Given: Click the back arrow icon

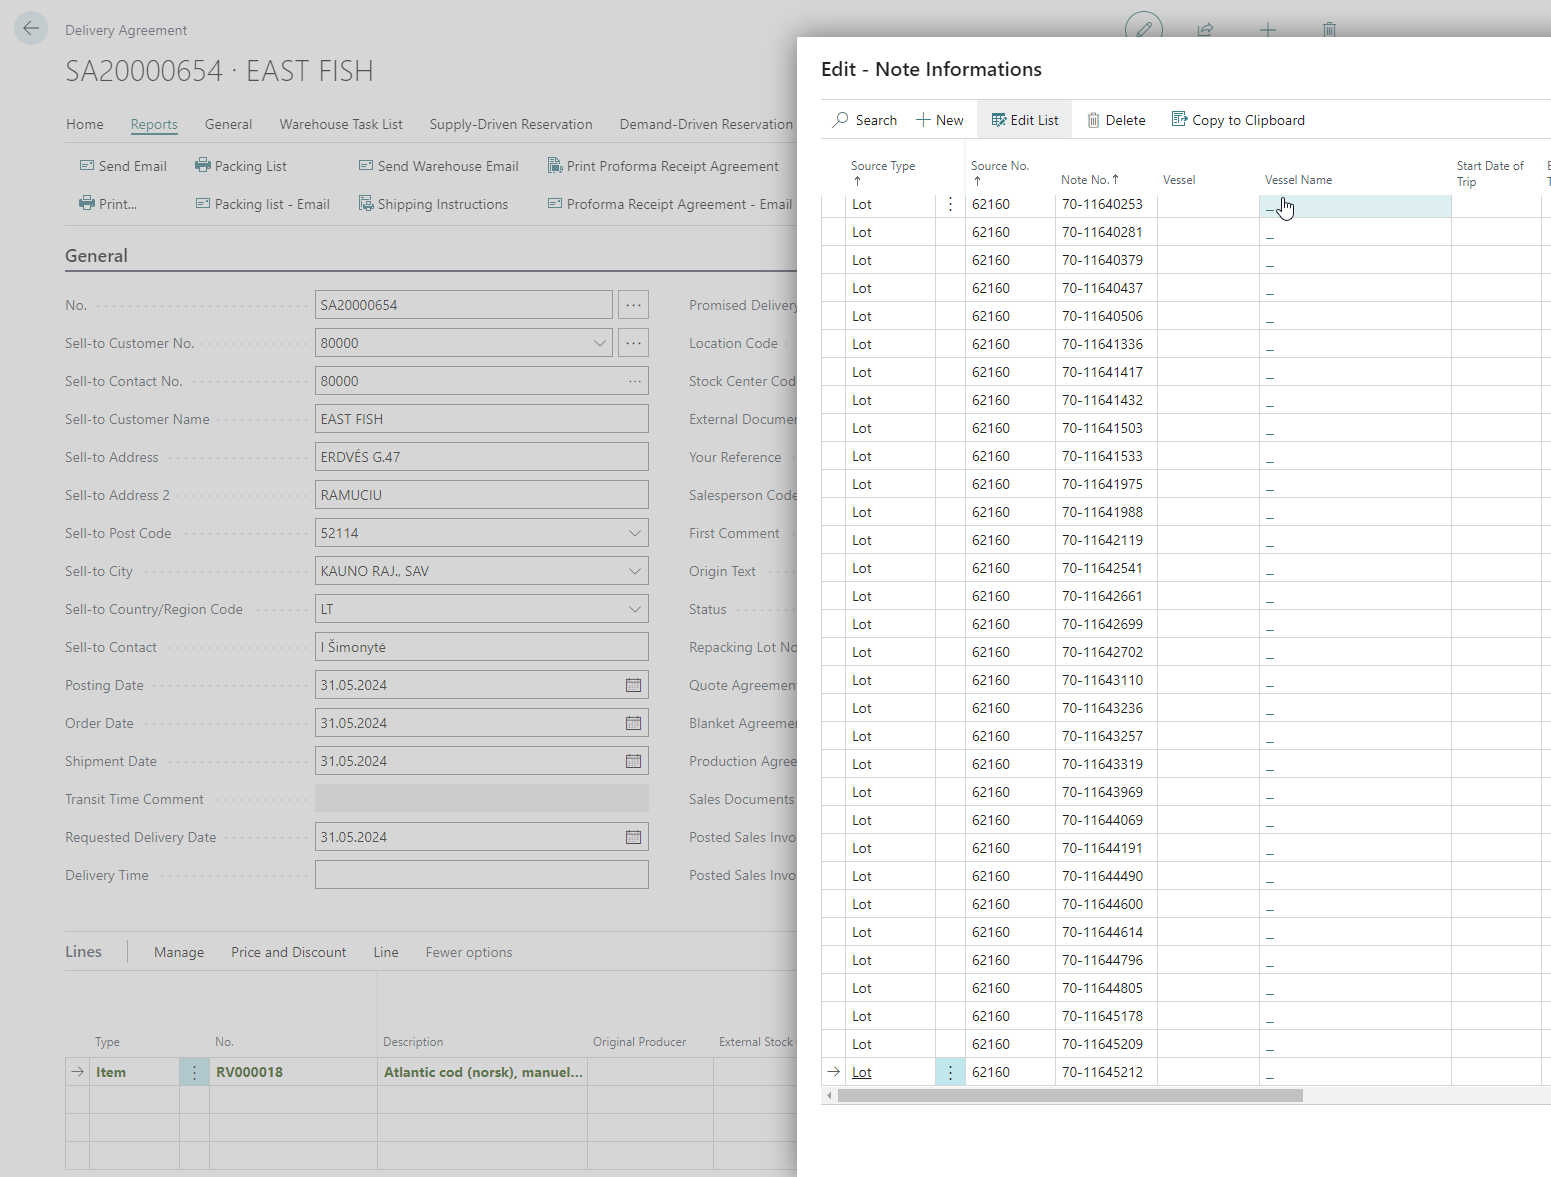Looking at the screenshot, I should pyautogui.click(x=31, y=28).
